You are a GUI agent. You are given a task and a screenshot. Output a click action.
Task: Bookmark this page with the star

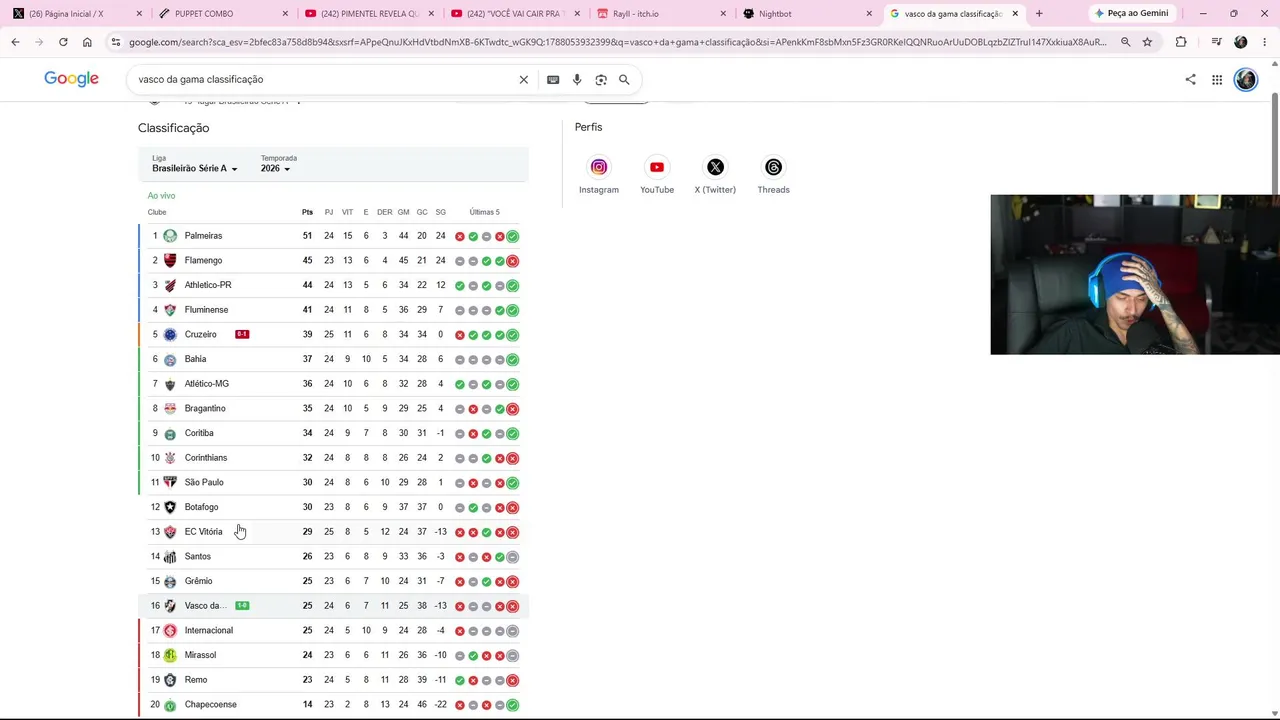click(1147, 42)
